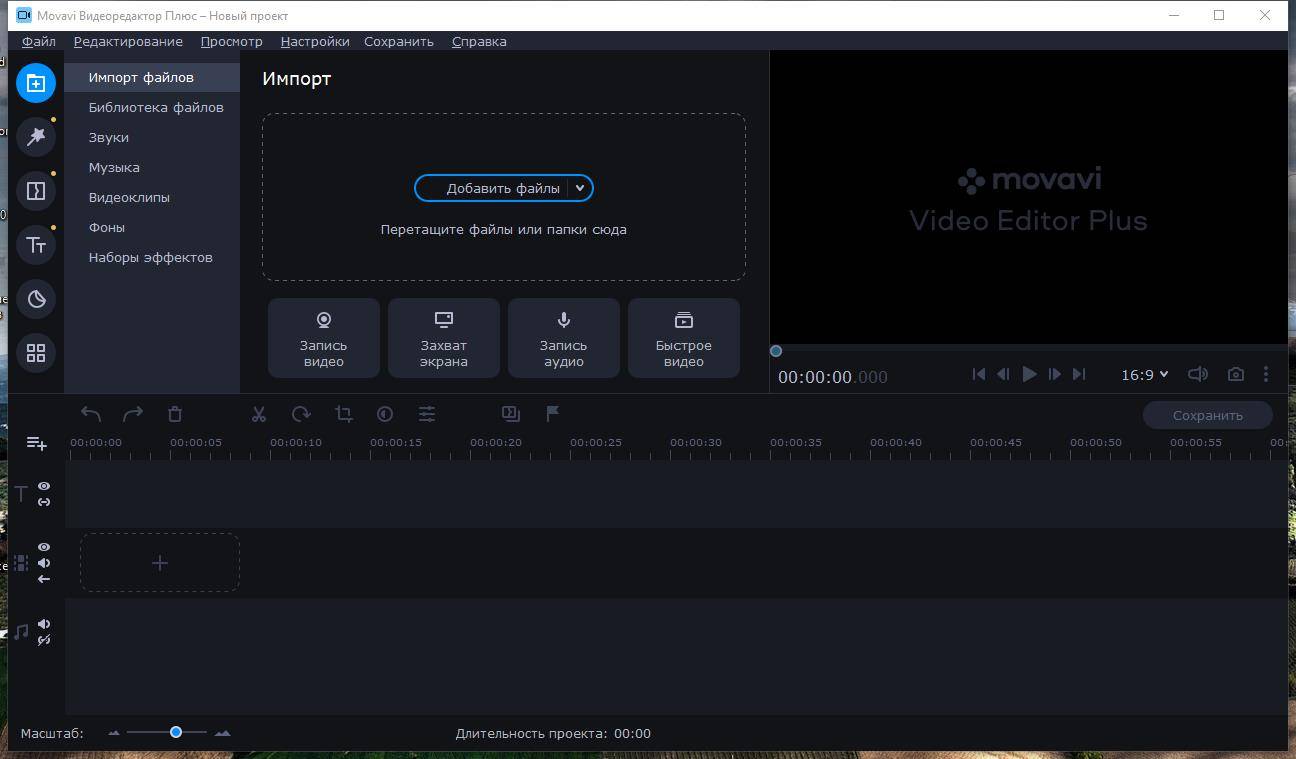Open the Filters magic wand panel
This screenshot has width=1296, height=759.
coord(36,137)
